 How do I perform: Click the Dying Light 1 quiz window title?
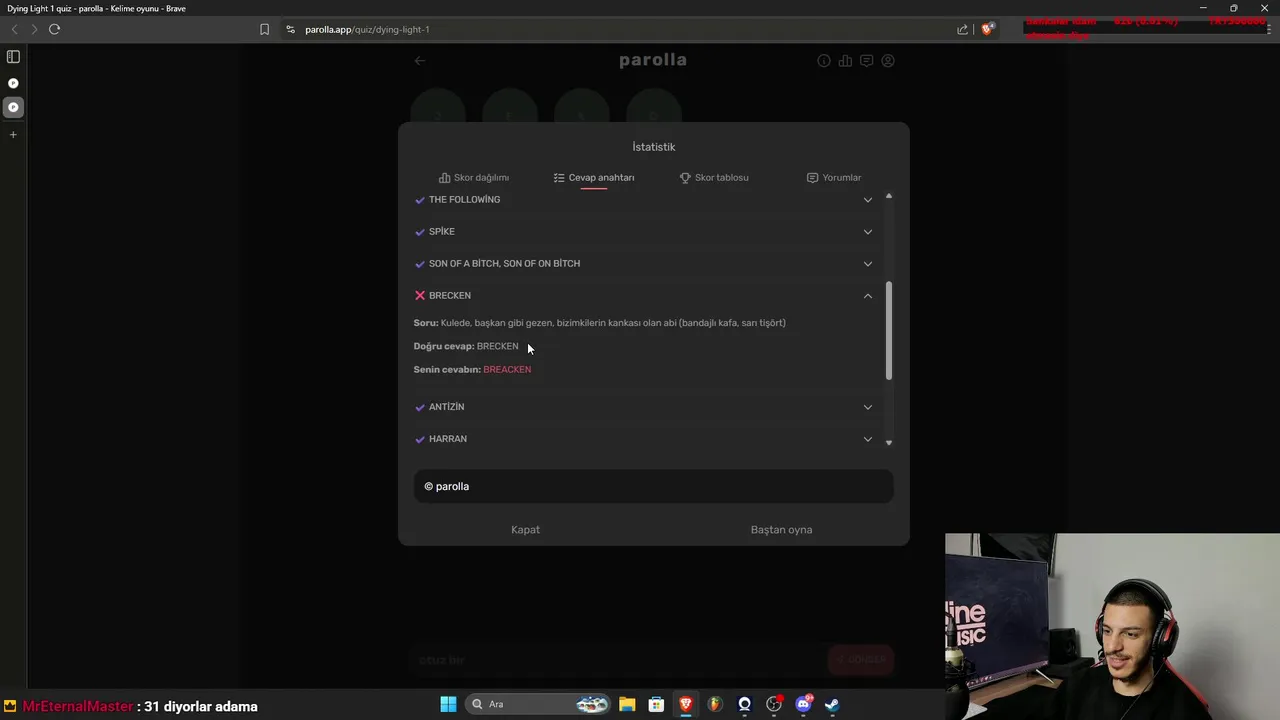[96, 8]
